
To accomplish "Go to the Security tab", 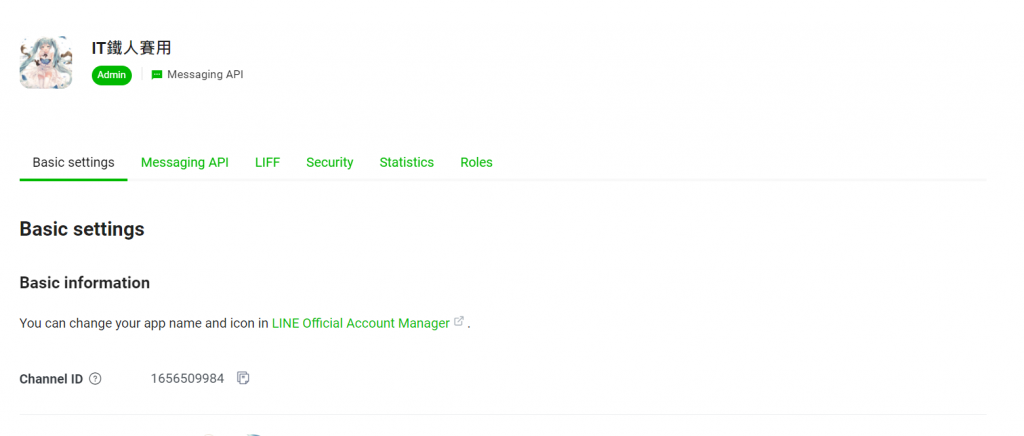I will (x=330, y=163).
